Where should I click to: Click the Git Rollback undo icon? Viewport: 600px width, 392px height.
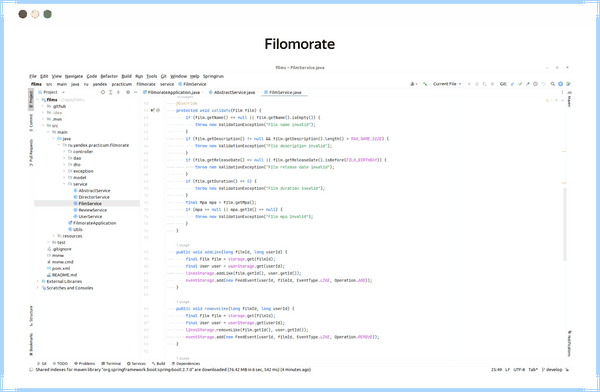[x=543, y=84]
